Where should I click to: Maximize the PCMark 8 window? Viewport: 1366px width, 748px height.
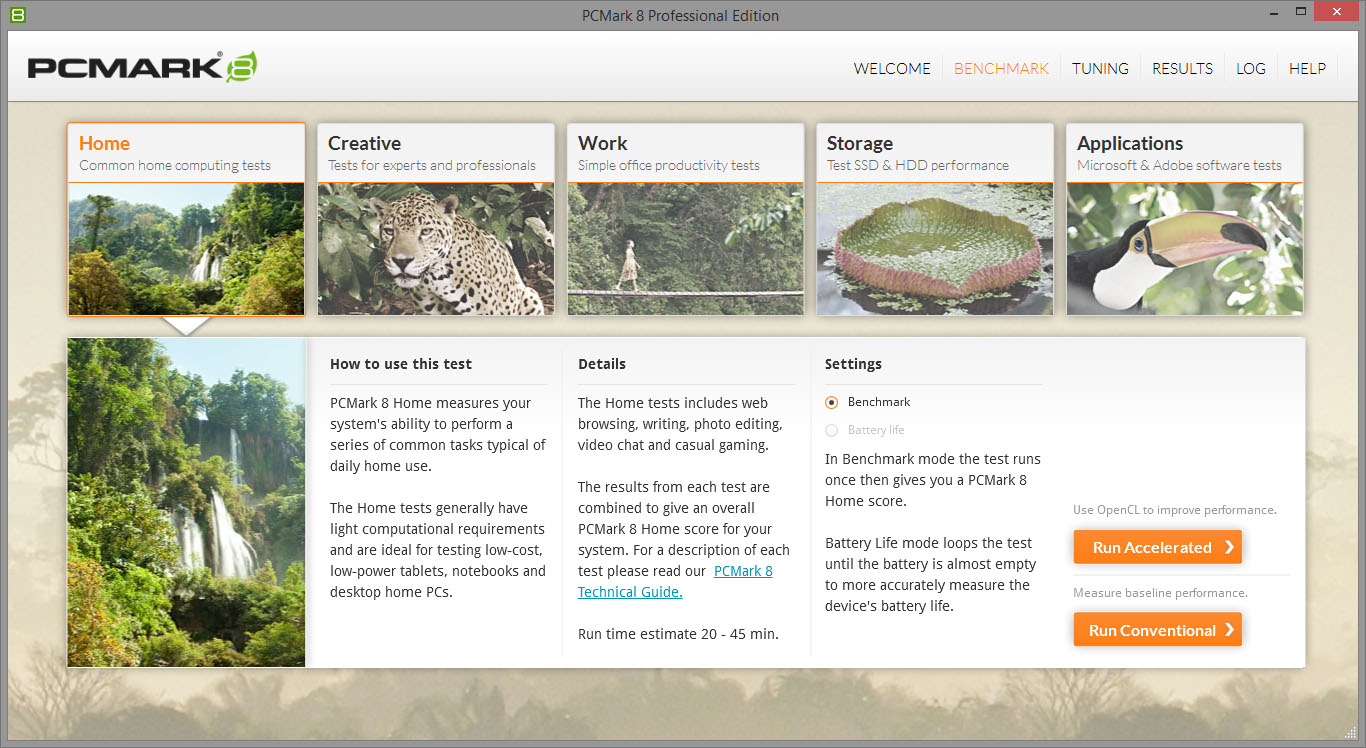[1301, 12]
